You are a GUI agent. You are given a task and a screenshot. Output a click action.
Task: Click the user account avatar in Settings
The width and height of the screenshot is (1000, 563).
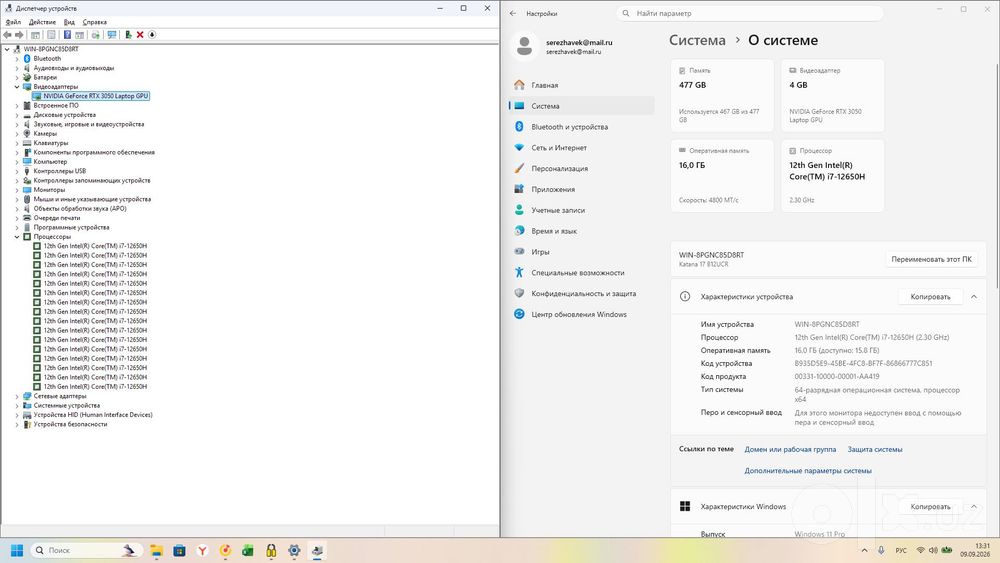(524, 46)
